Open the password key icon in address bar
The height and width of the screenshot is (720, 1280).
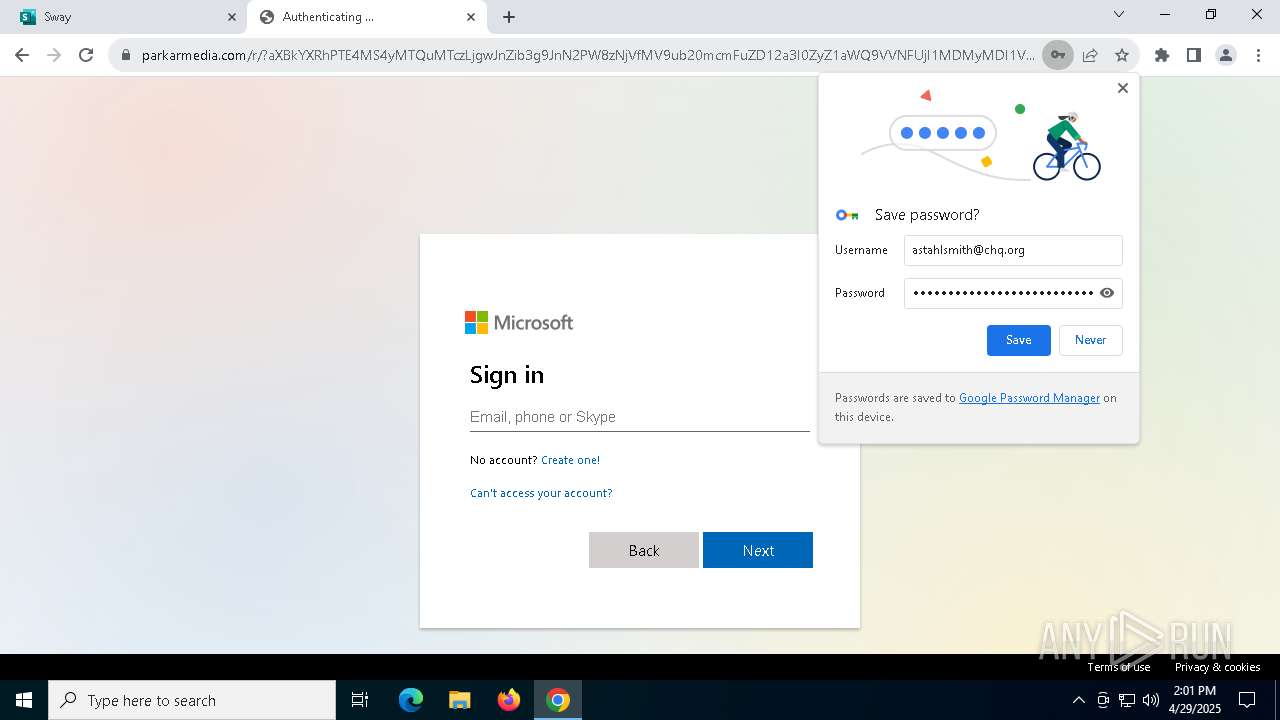(1057, 55)
